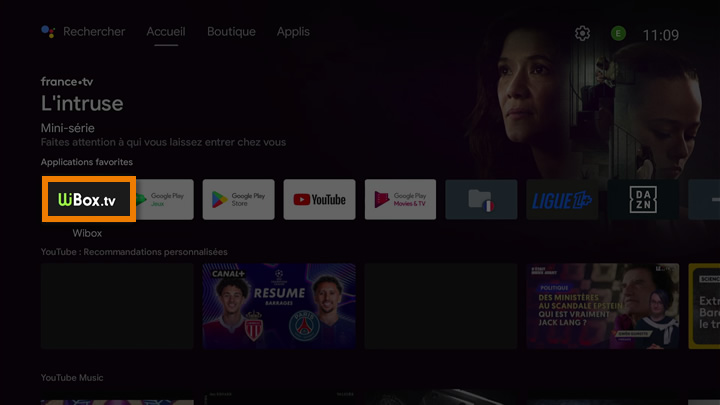
Task: Launch the YouTube app tile
Action: 320,200
